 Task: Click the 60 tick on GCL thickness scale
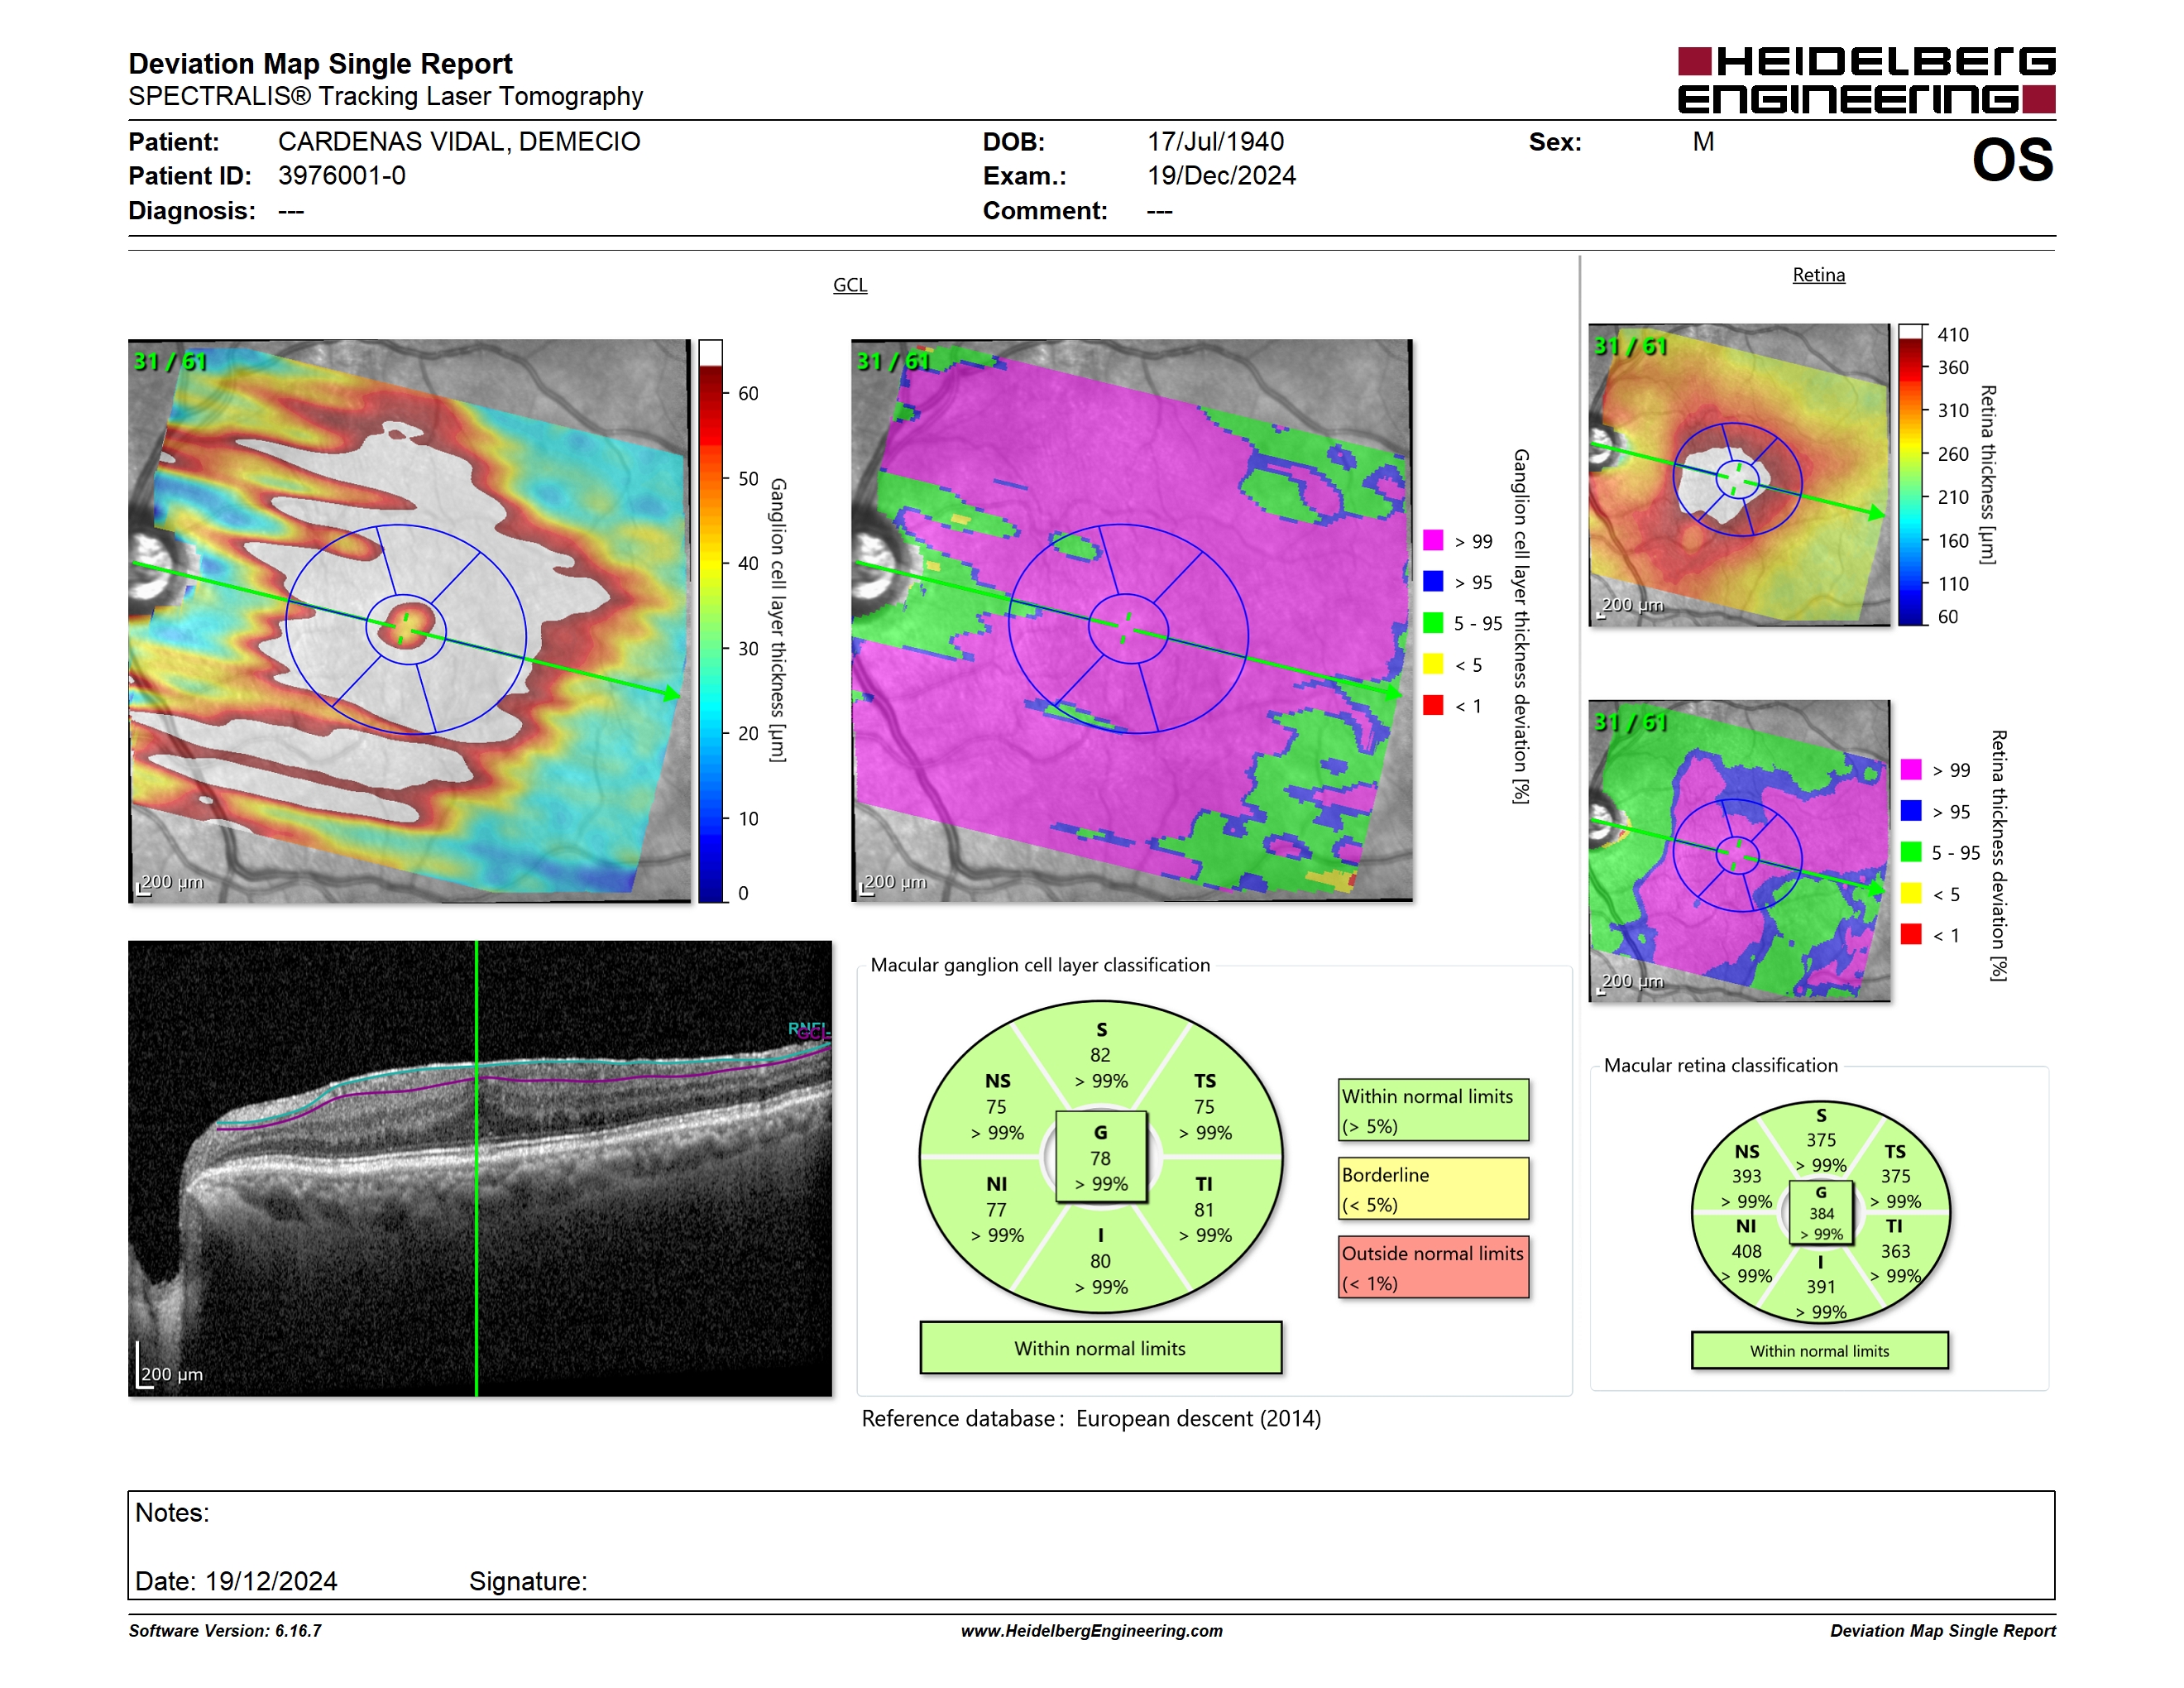748,393
